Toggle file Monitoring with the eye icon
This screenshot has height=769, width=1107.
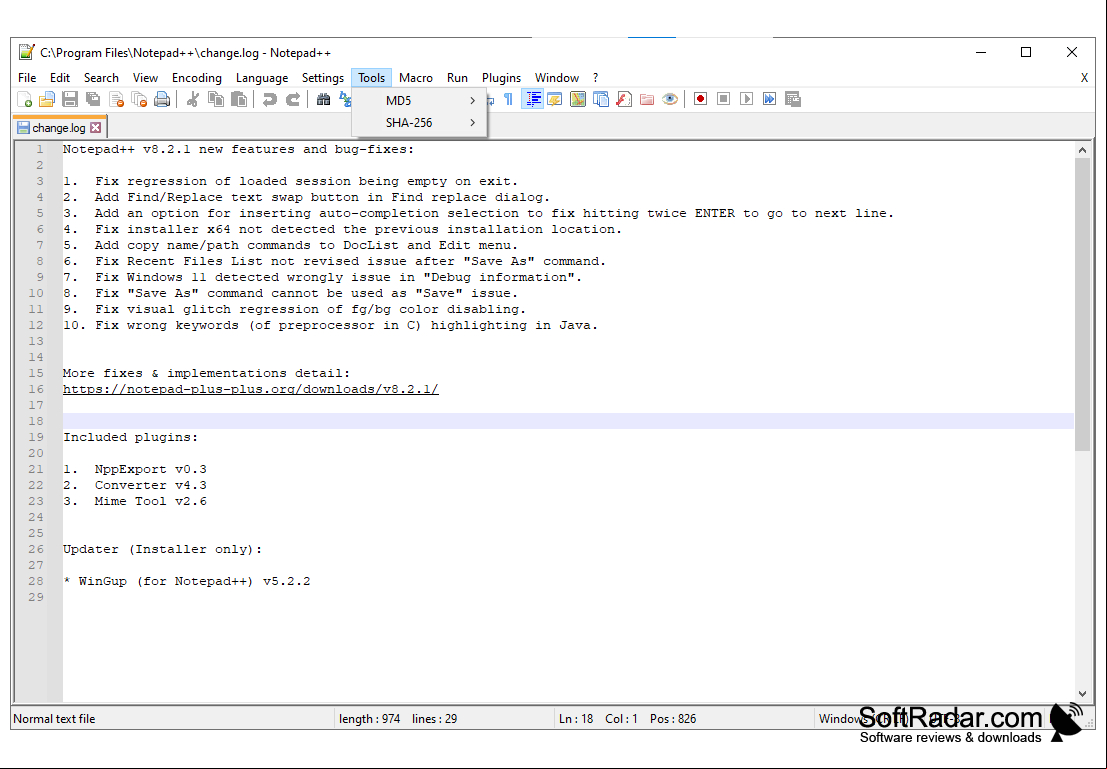pyautogui.click(x=670, y=100)
